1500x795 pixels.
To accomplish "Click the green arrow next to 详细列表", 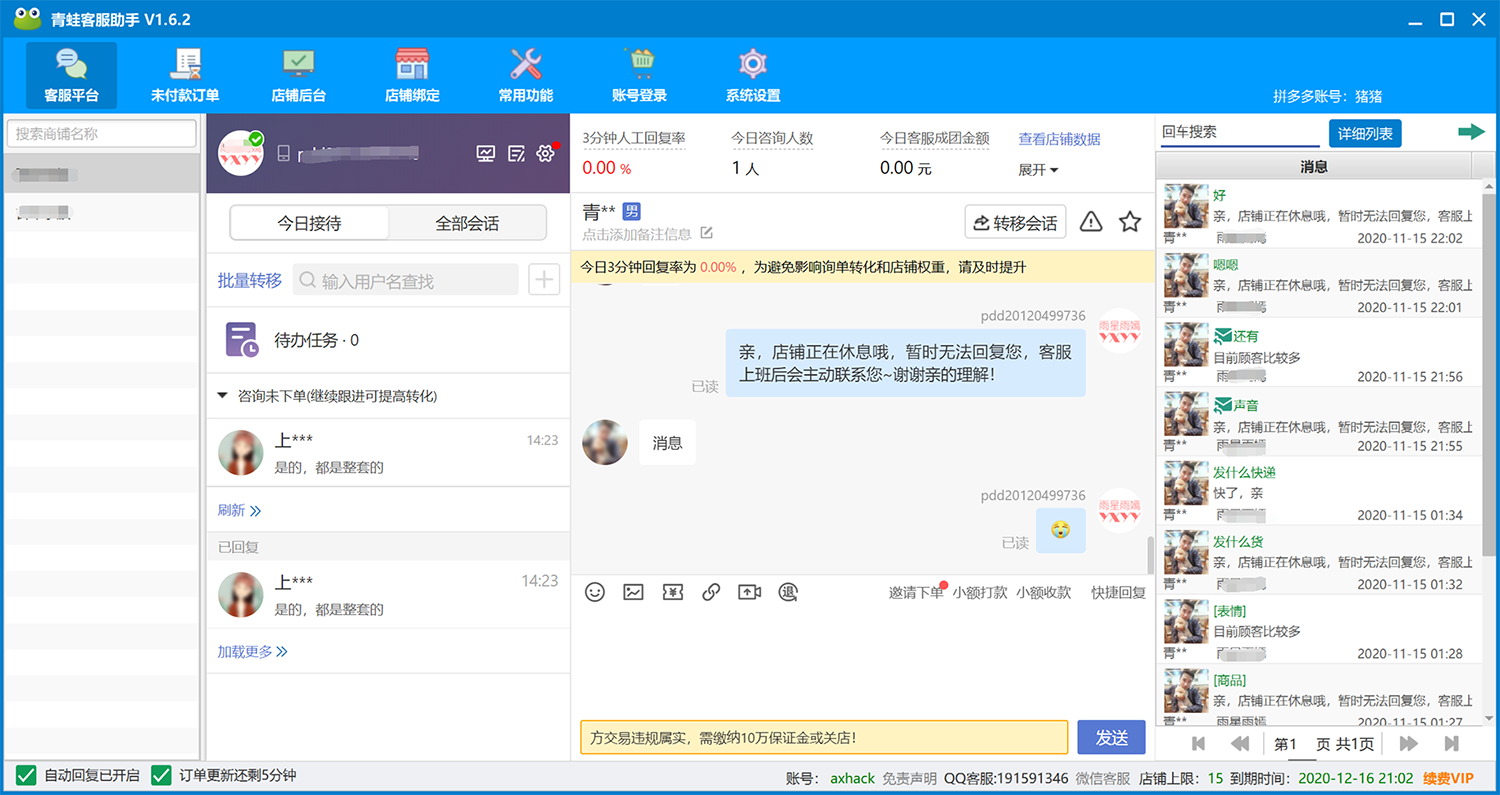I will click(1471, 132).
